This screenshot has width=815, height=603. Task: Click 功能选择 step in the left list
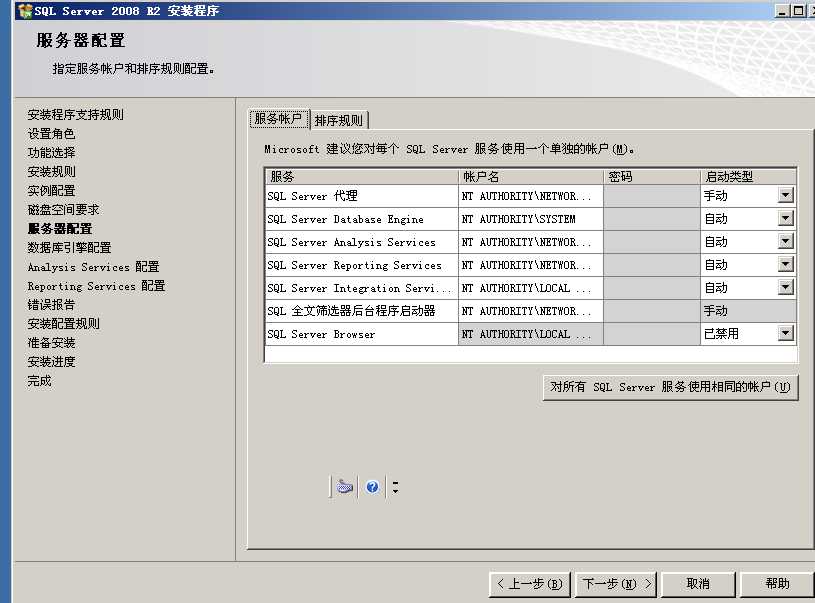(x=51, y=152)
